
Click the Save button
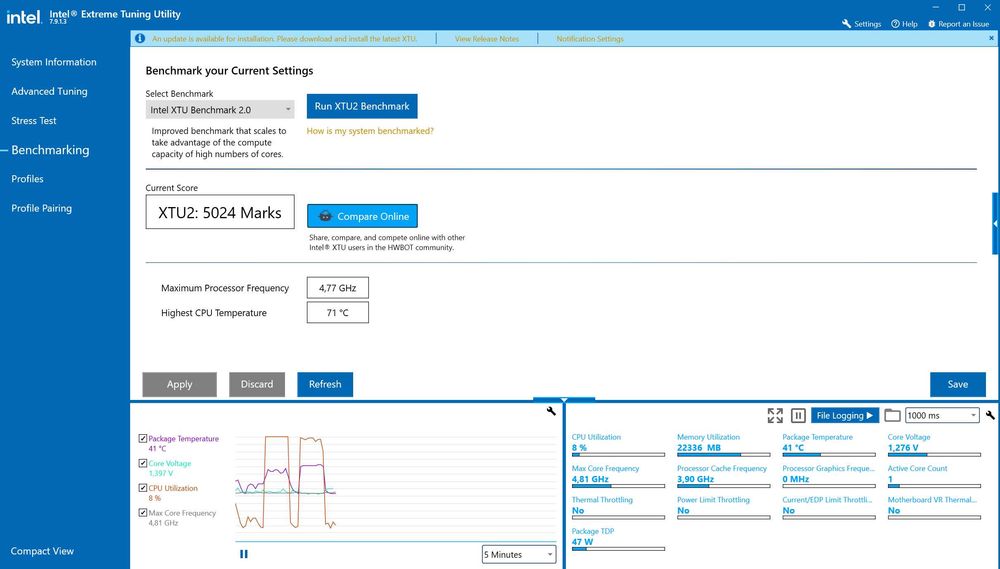(958, 384)
